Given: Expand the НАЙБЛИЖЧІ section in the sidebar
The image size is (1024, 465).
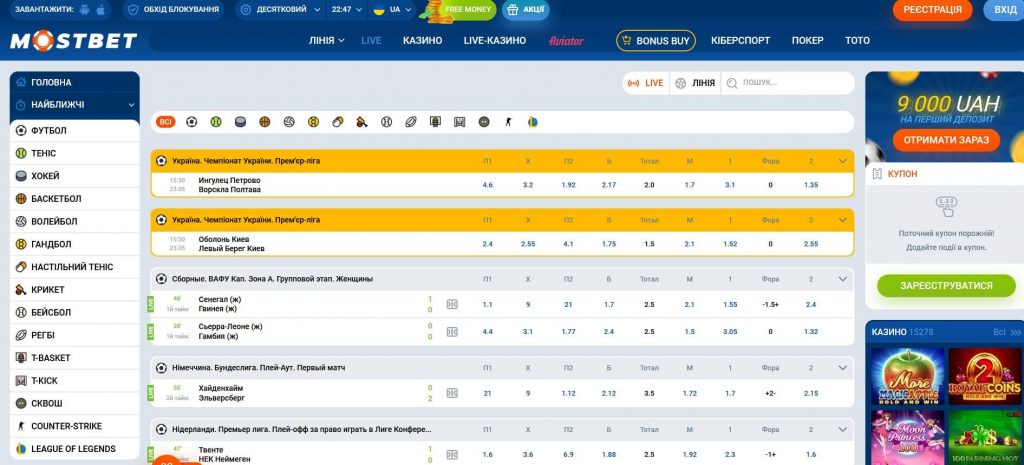Looking at the screenshot, I should coord(74,104).
